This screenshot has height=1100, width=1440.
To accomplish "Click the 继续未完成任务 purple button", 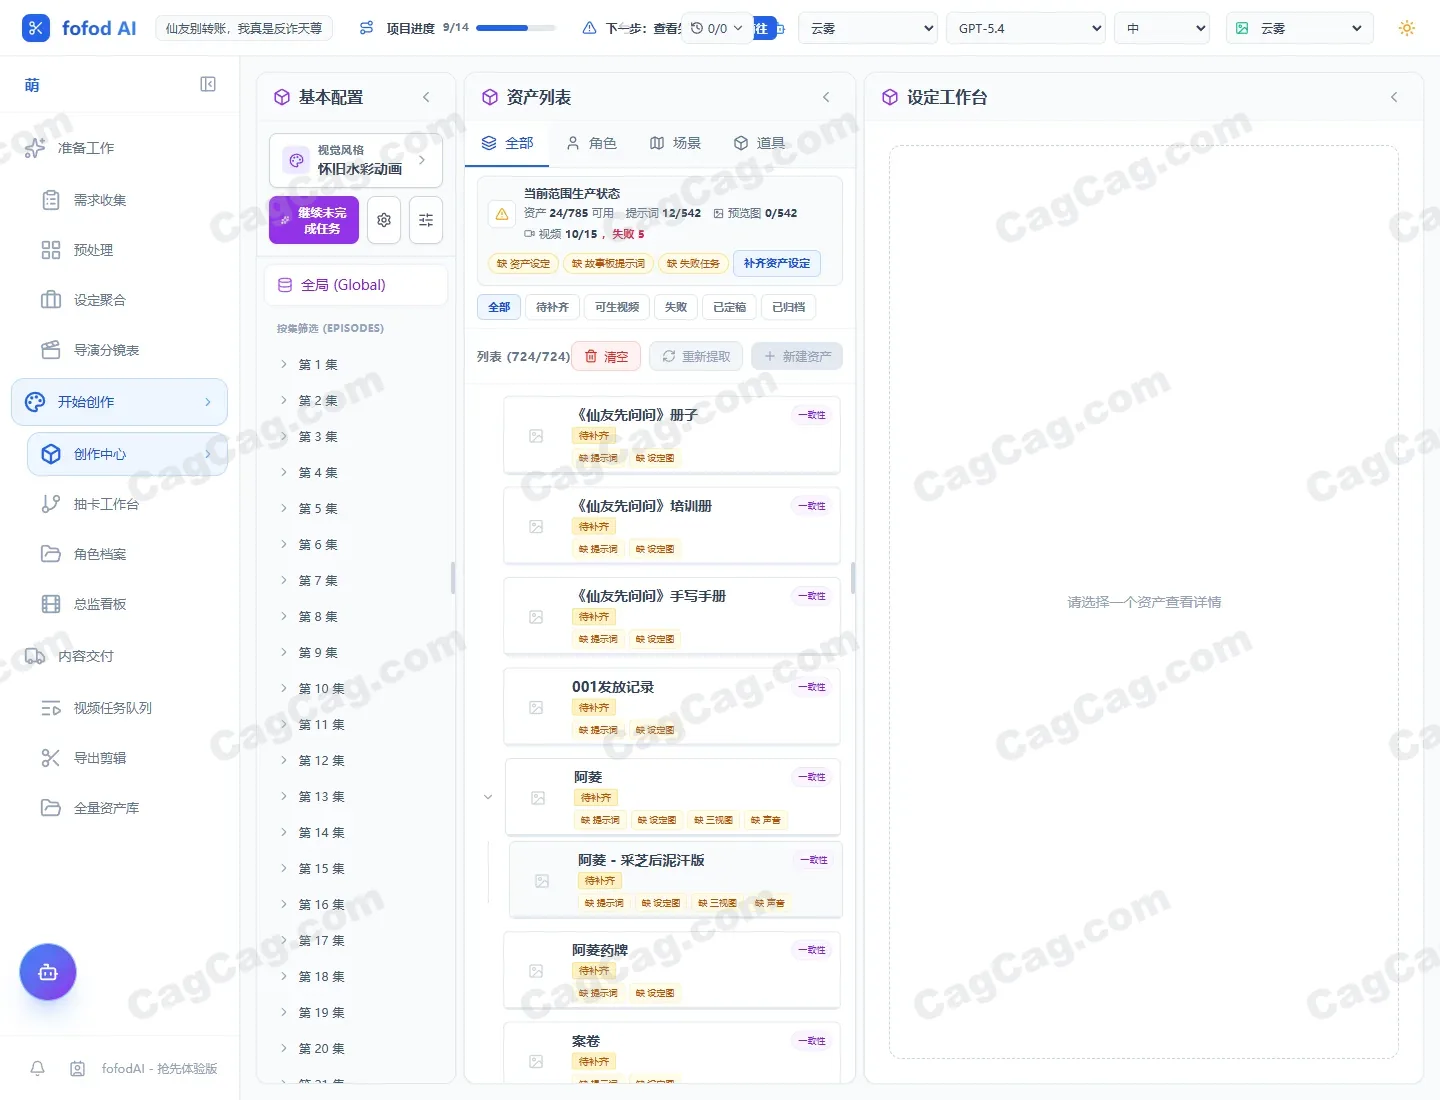I will pyautogui.click(x=314, y=220).
